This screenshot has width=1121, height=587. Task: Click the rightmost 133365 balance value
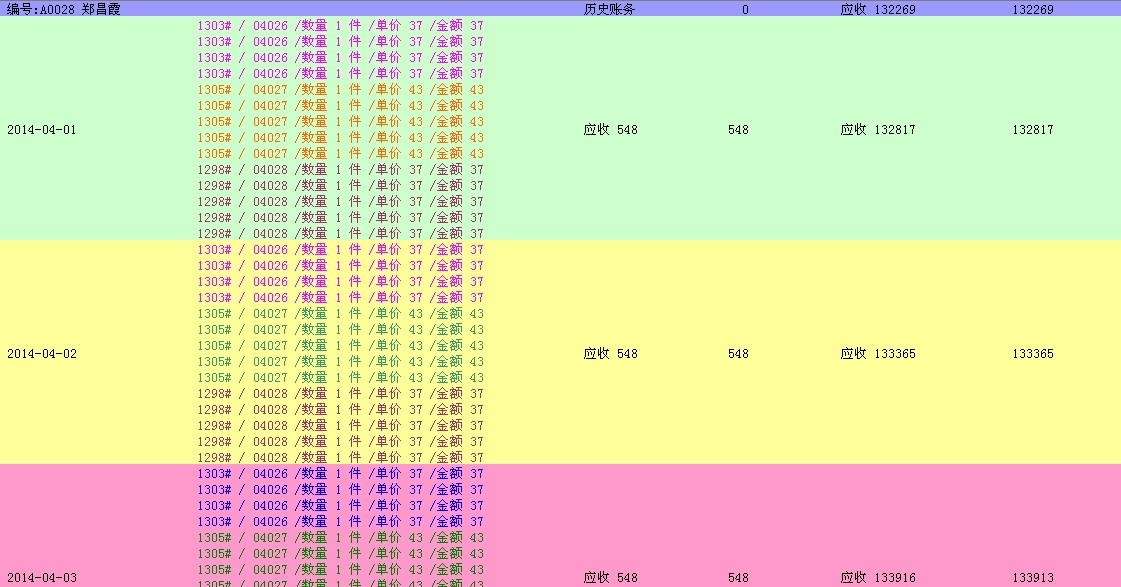[x=1032, y=354]
